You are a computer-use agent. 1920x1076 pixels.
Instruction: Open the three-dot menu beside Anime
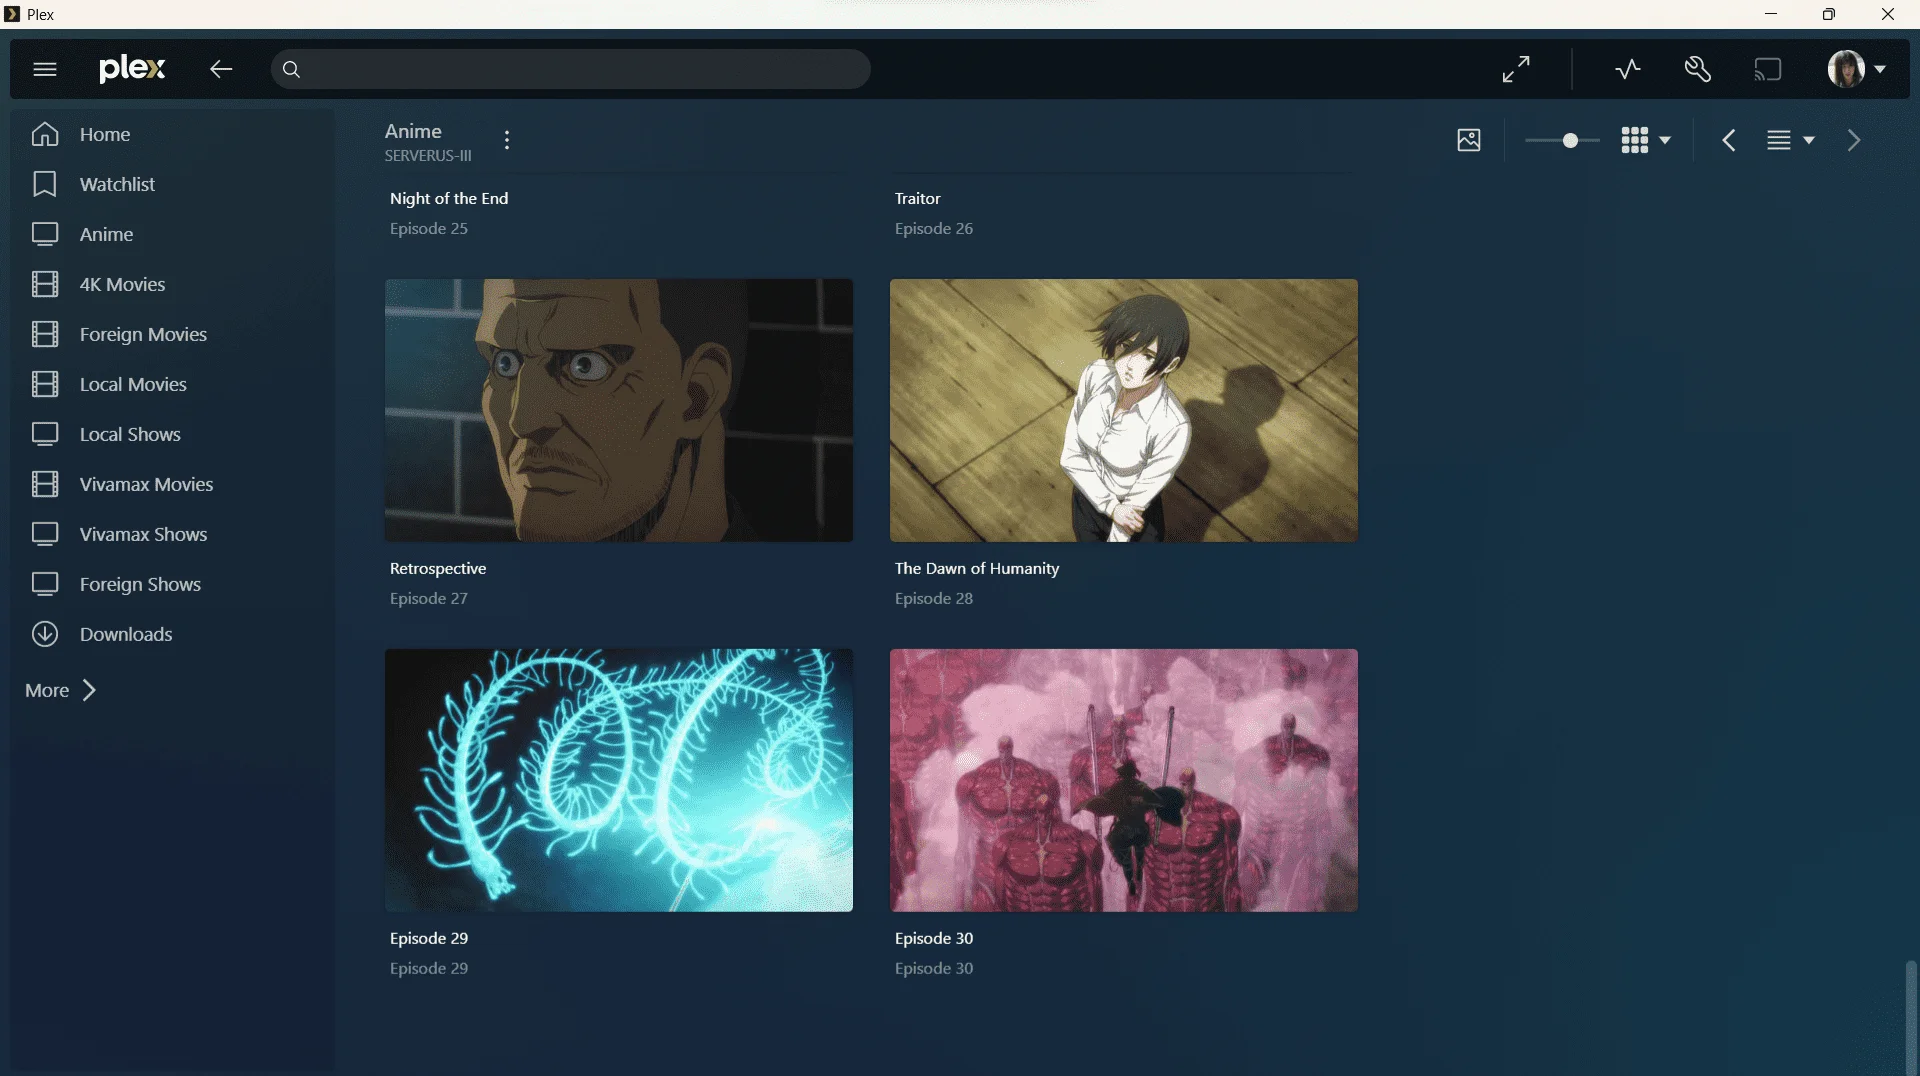point(507,140)
